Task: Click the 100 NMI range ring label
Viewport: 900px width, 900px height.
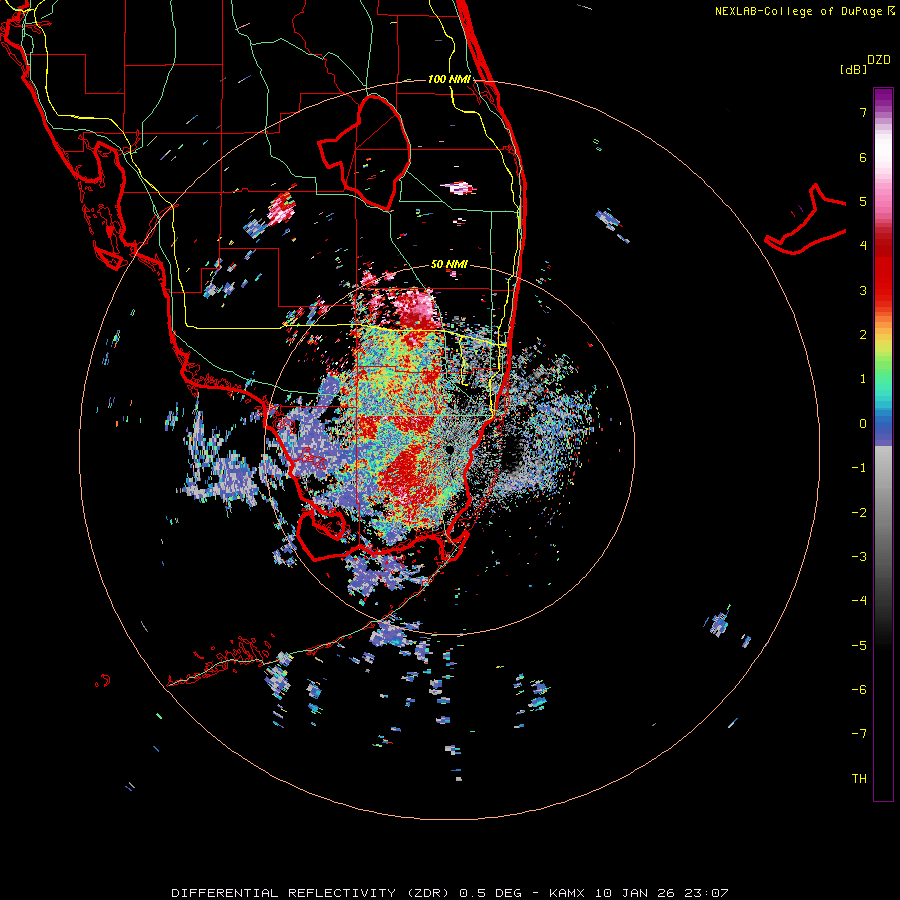Action: coord(449,79)
